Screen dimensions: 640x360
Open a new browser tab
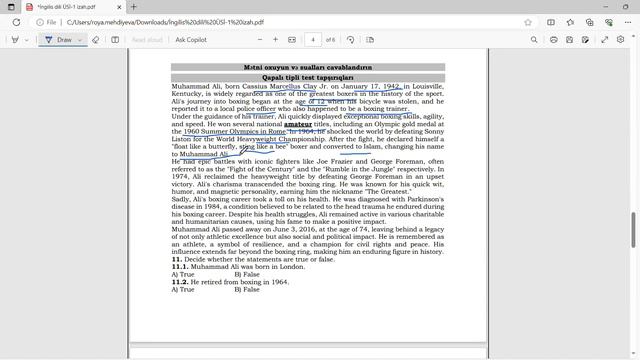point(133,7)
